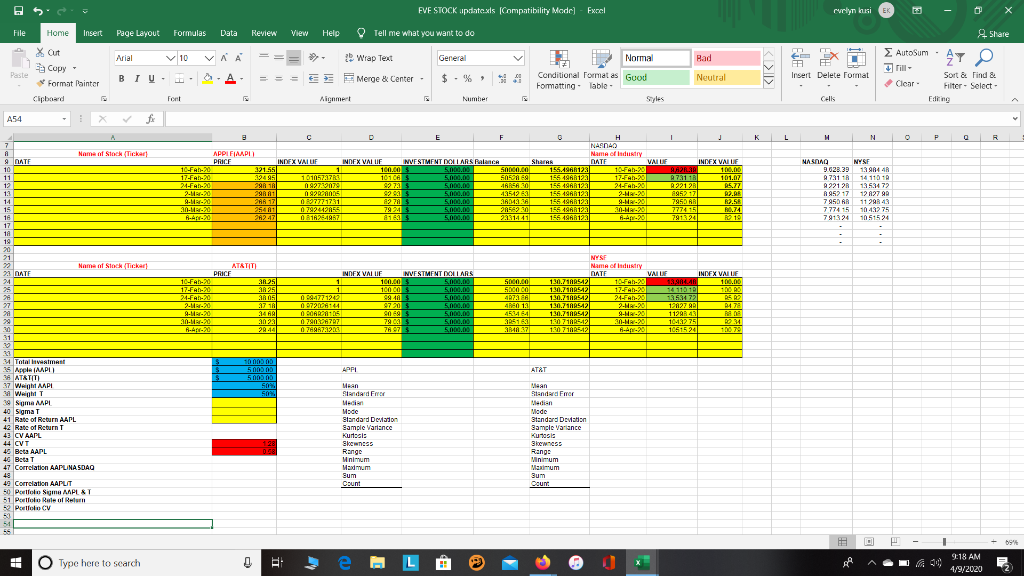This screenshot has height=576, width=1024.
Task: Apply the Font Color A icon
Action: (230, 79)
